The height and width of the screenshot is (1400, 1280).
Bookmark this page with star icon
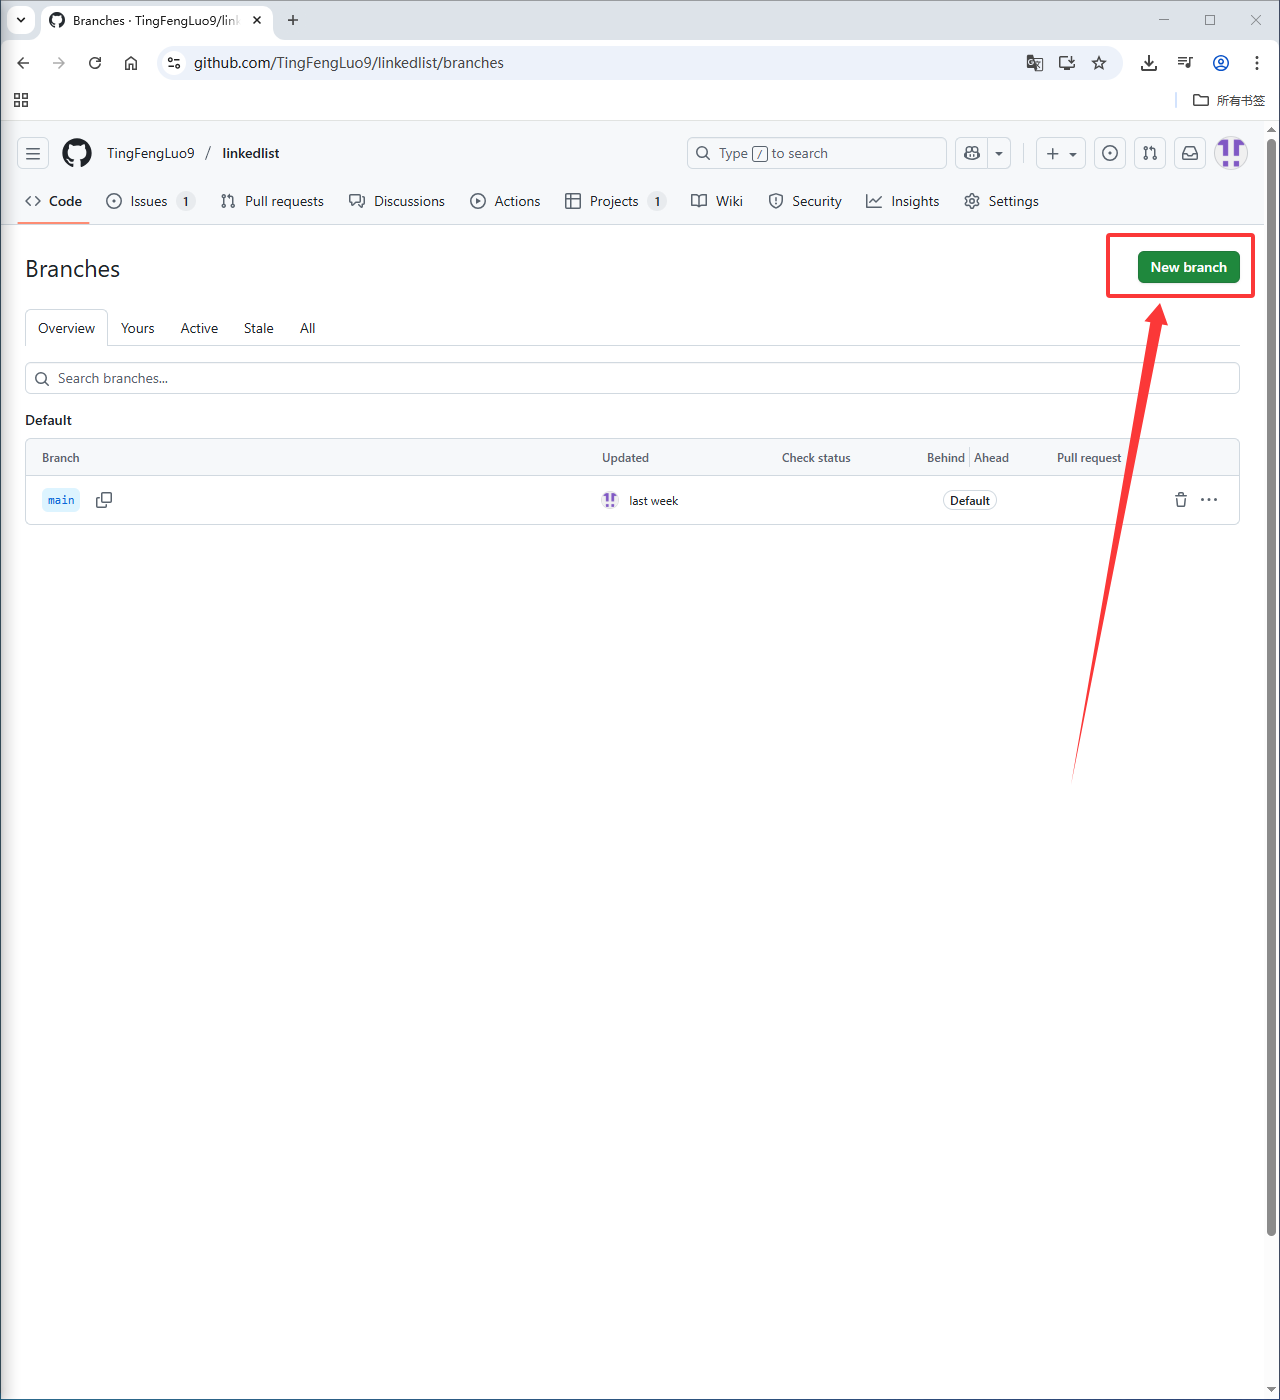coord(1099,63)
